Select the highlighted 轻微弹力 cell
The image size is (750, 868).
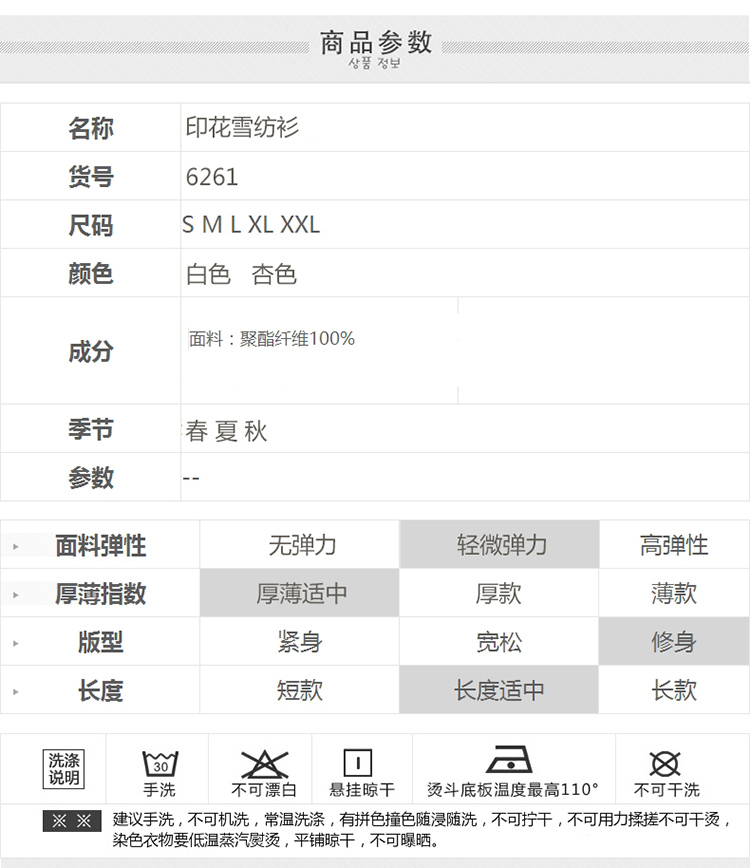tap(499, 544)
